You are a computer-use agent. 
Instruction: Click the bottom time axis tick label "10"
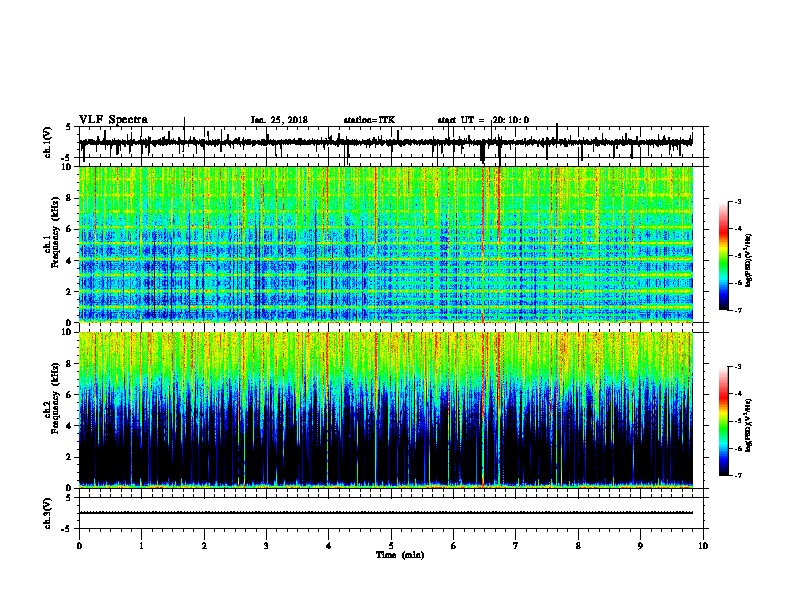(x=703, y=546)
